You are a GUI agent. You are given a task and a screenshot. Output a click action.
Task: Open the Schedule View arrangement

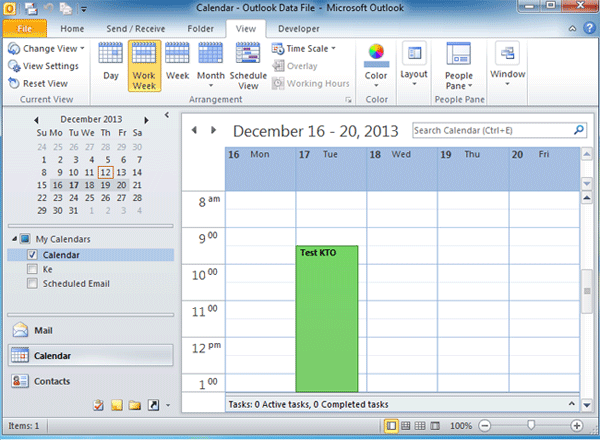[248, 65]
